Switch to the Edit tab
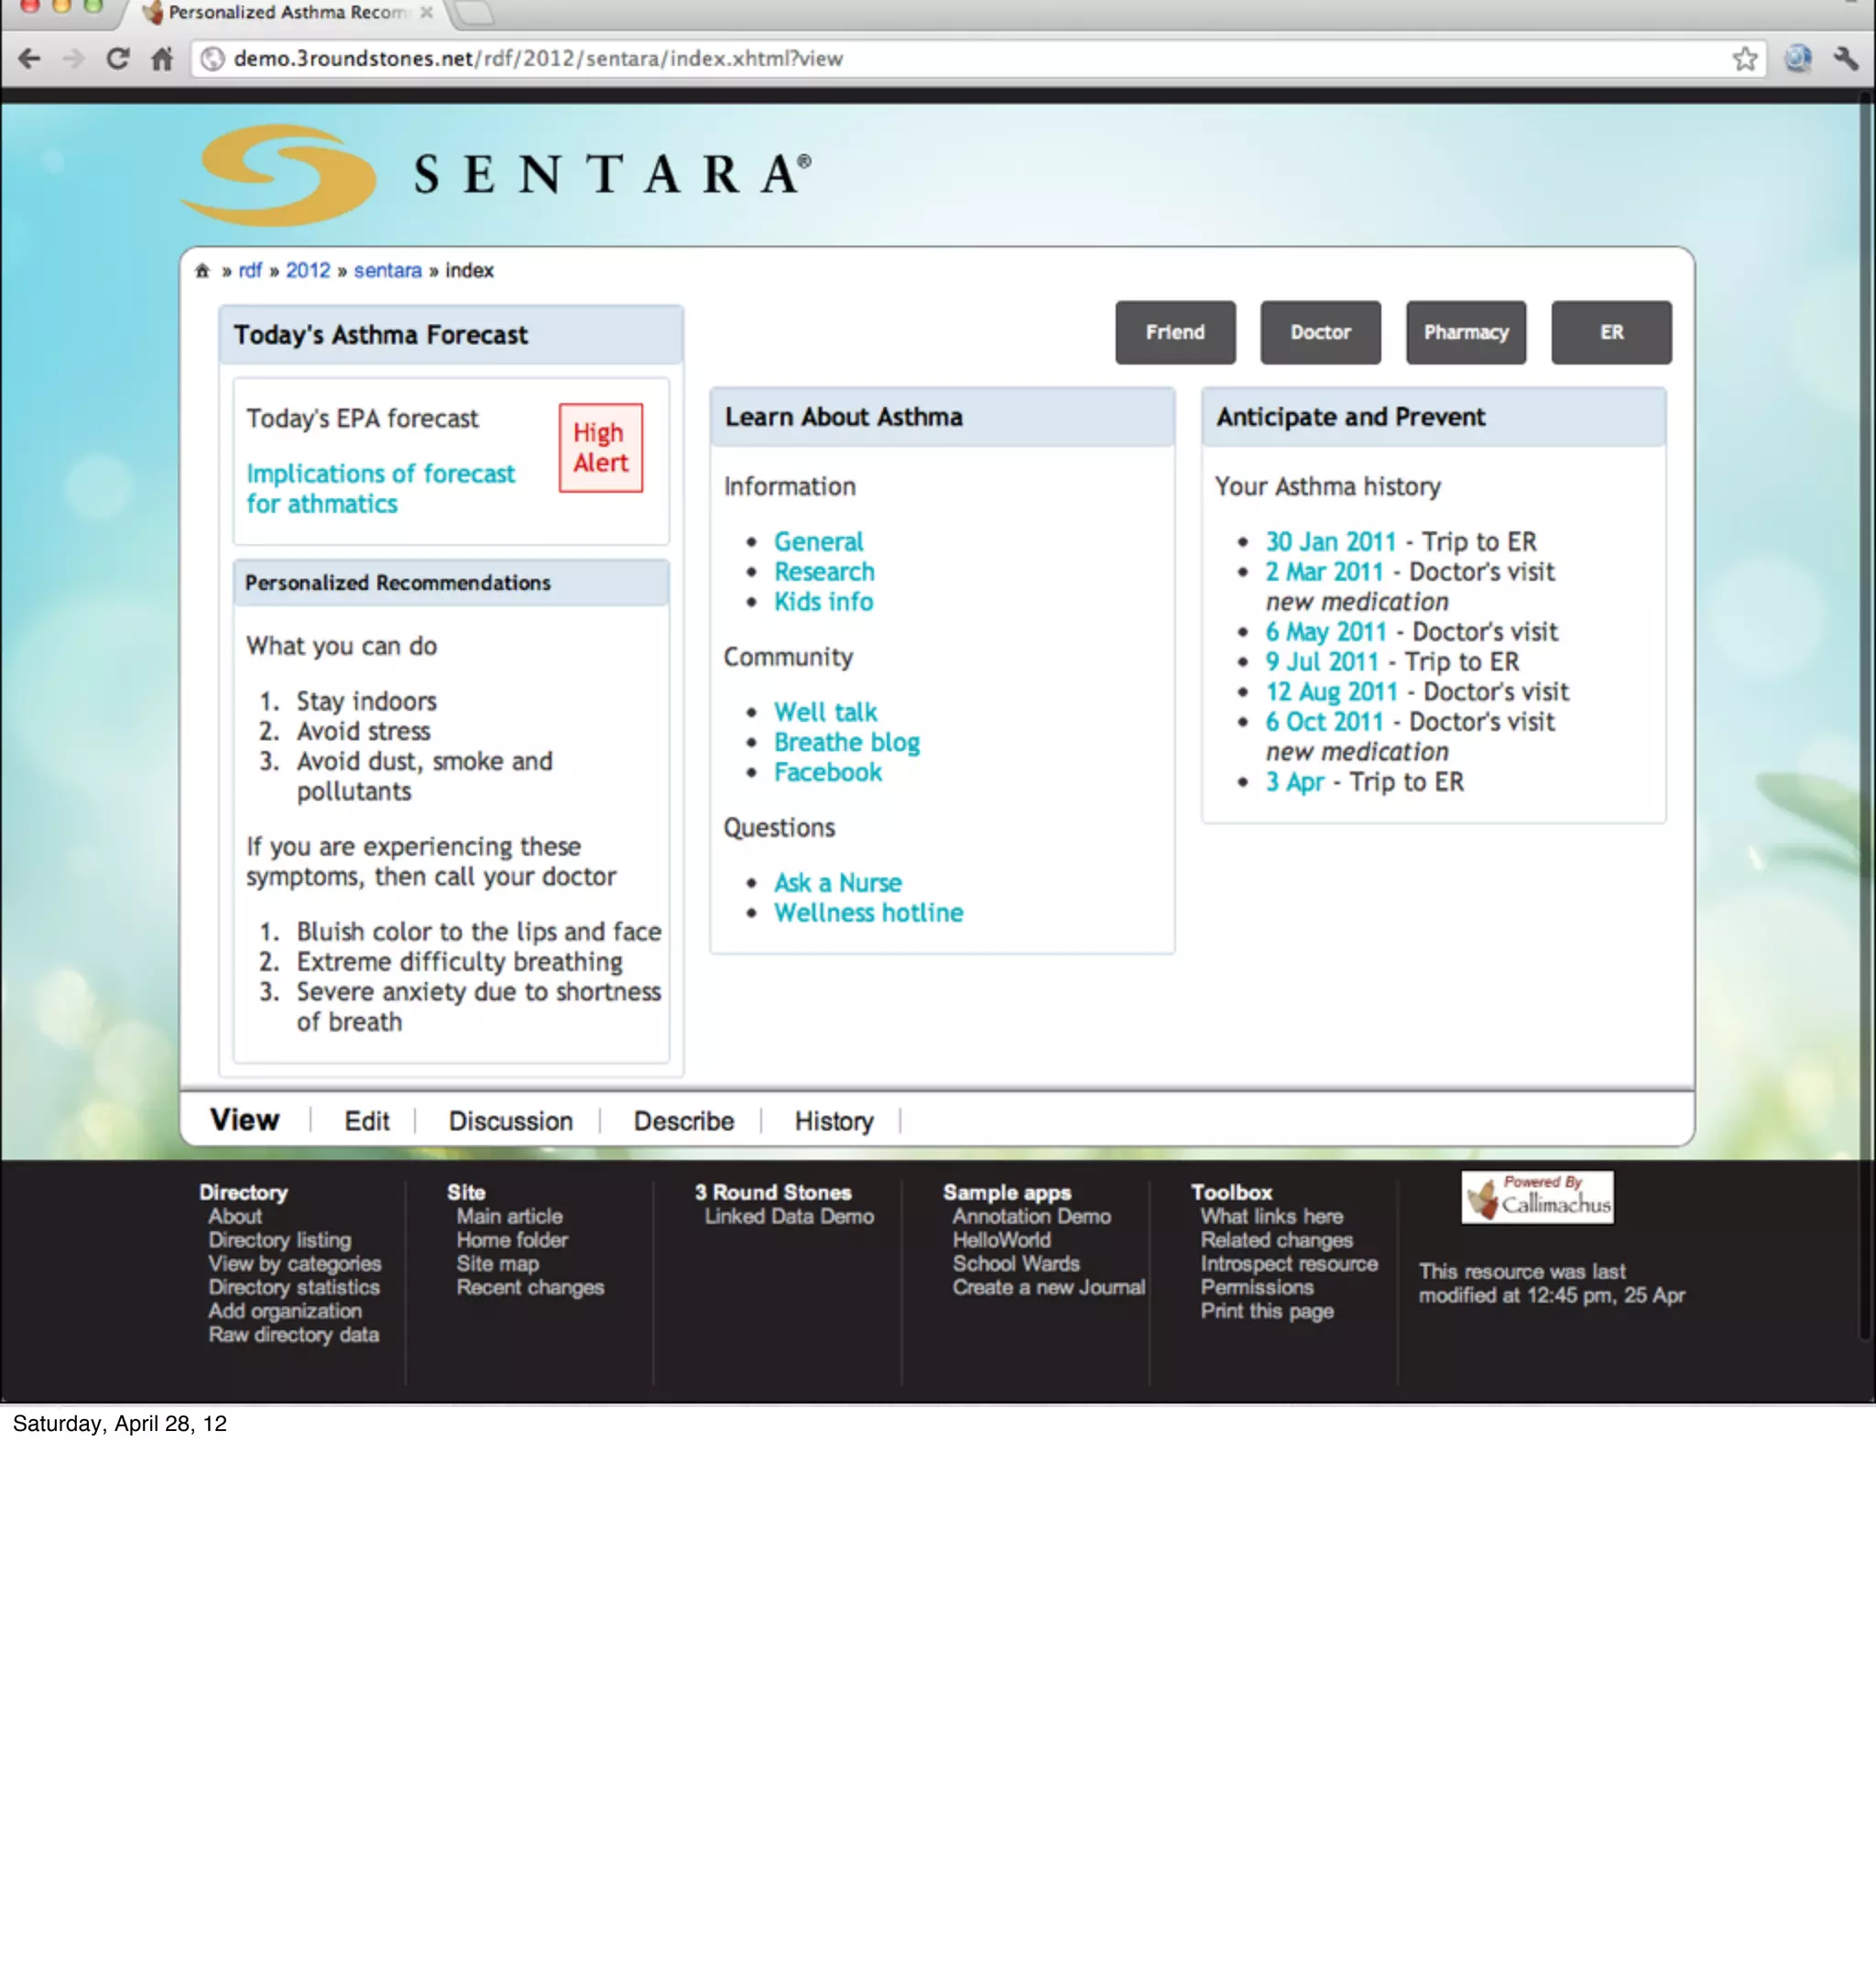The width and height of the screenshot is (1876, 1966). [366, 1121]
